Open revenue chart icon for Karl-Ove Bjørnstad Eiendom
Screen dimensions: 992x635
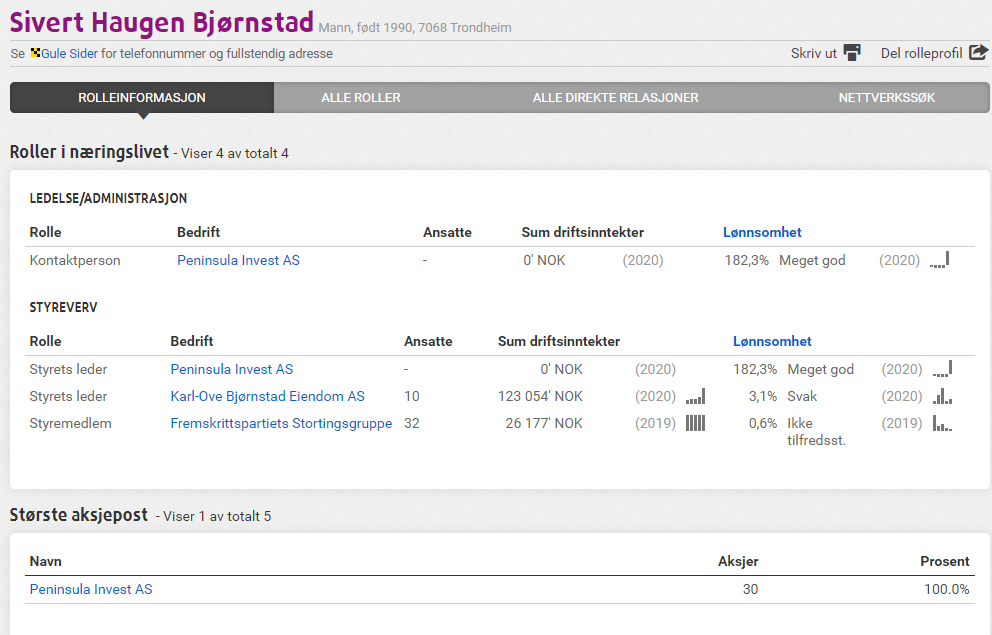[x=695, y=396]
